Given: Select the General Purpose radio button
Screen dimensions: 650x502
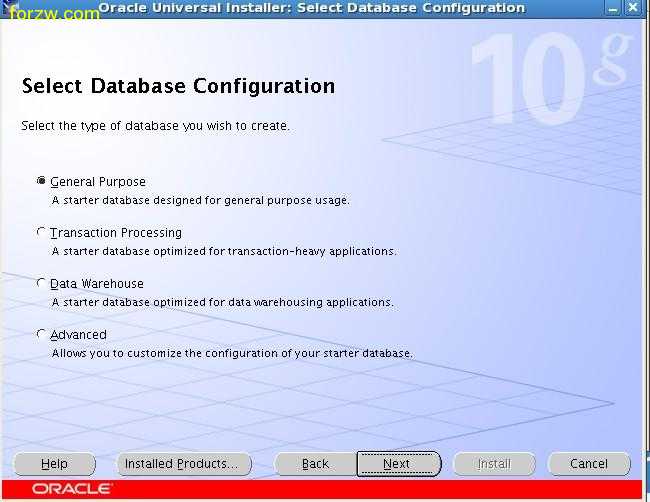Looking at the screenshot, I should pyautogui.click(x=41, y=181).
